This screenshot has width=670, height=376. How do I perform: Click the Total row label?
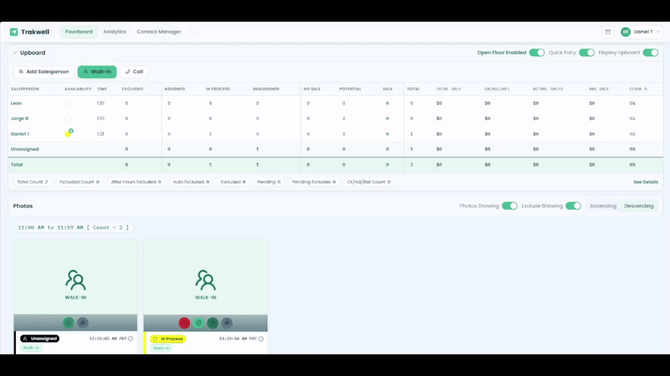tap(17, 164)
